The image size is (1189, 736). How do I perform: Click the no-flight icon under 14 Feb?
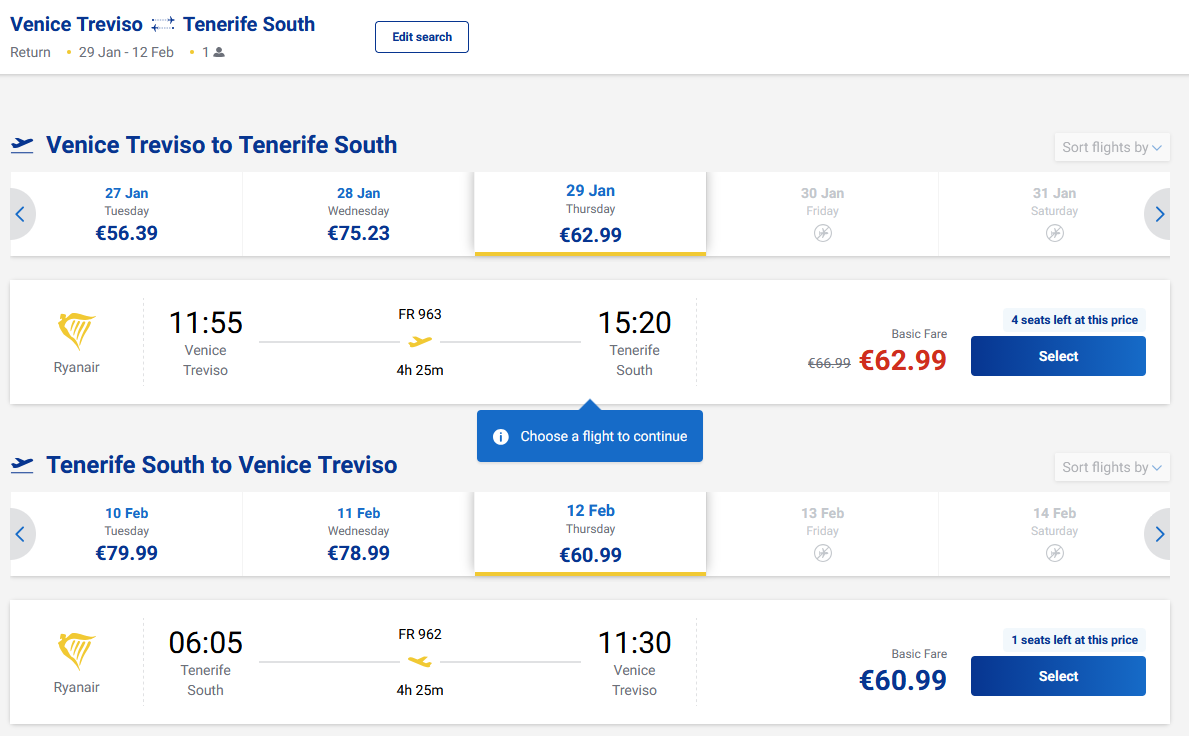(x=1054, y=553)
